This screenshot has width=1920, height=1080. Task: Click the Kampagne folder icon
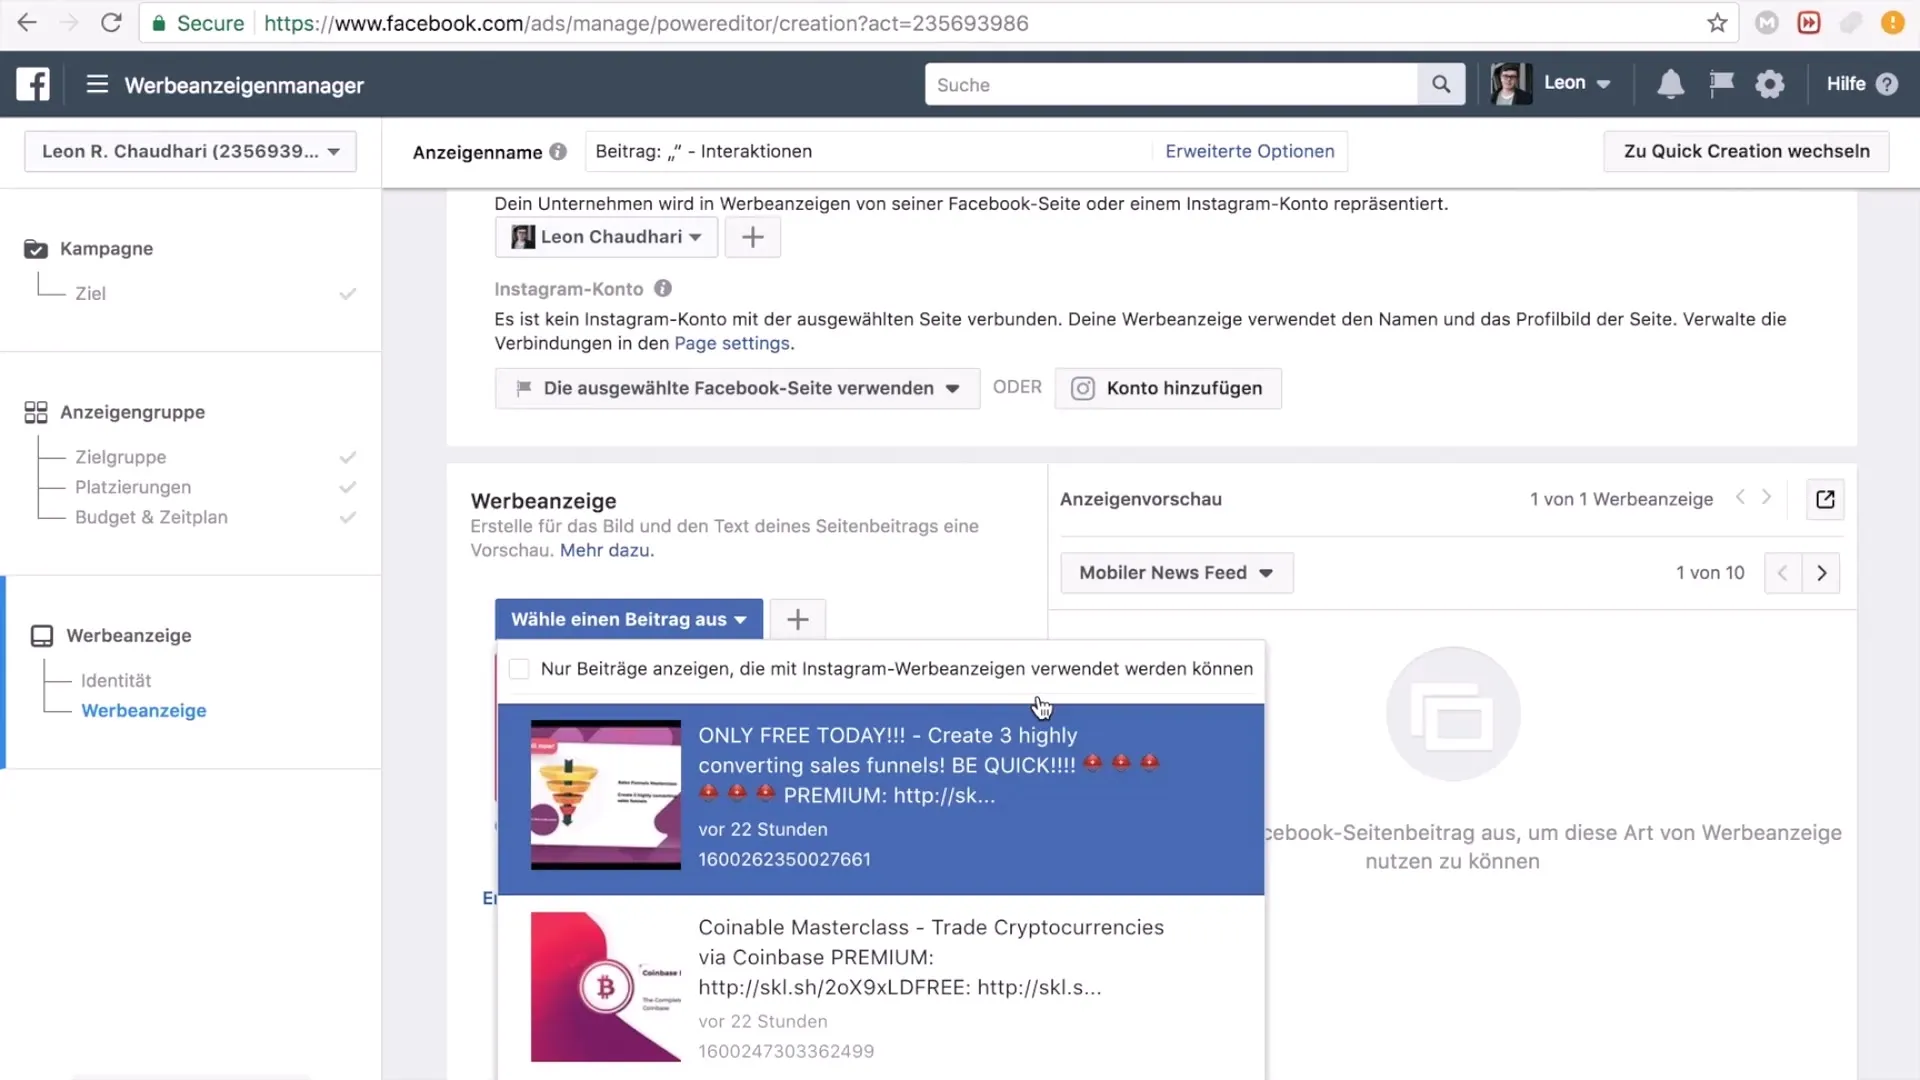[36, 249]
